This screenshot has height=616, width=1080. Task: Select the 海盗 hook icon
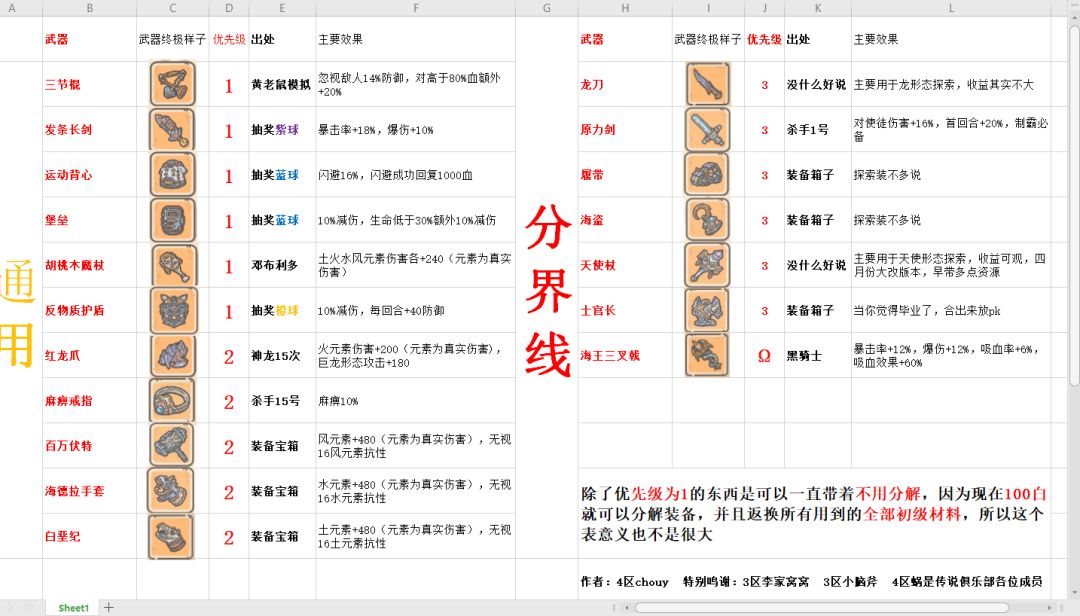[x=707, y=220]
